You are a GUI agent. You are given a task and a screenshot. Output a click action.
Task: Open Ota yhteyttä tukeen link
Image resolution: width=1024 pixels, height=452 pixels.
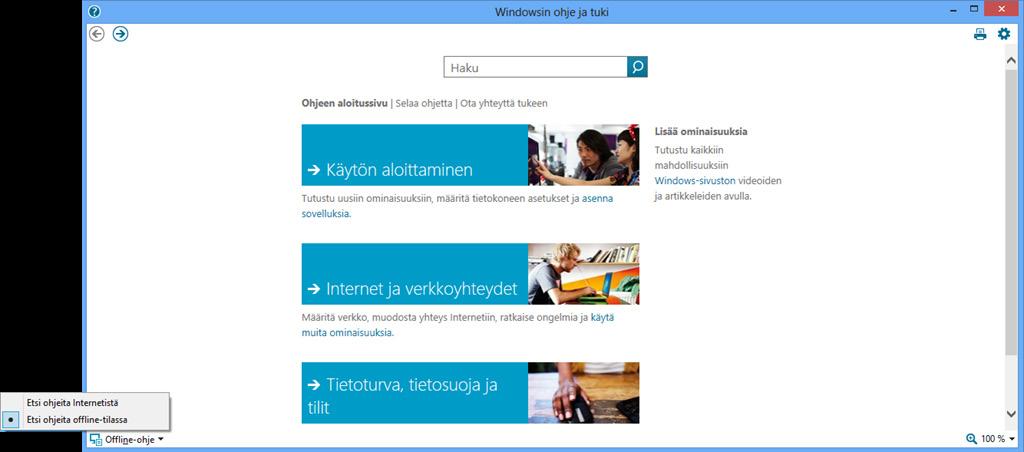(x=504, y=103)
